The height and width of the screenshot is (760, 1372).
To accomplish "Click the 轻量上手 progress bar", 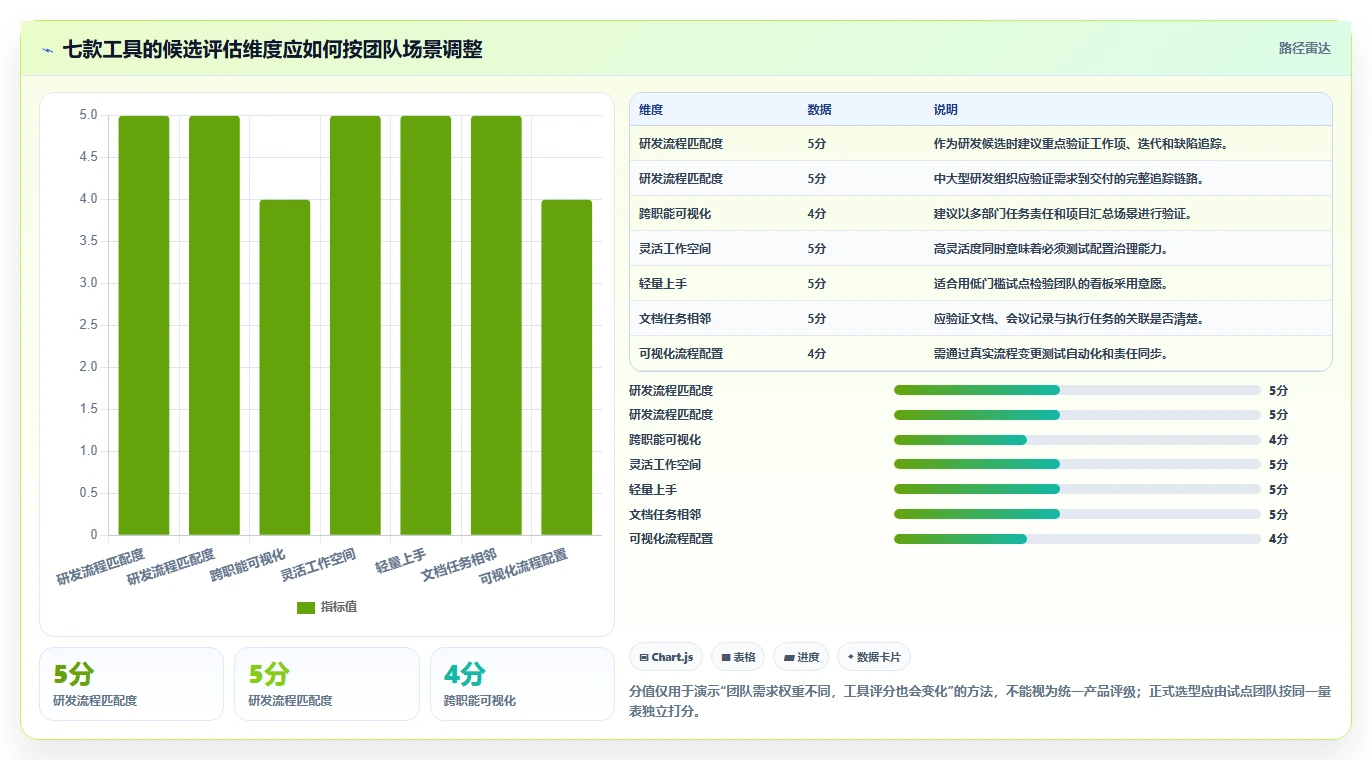I will click(x=1077, y=489).
